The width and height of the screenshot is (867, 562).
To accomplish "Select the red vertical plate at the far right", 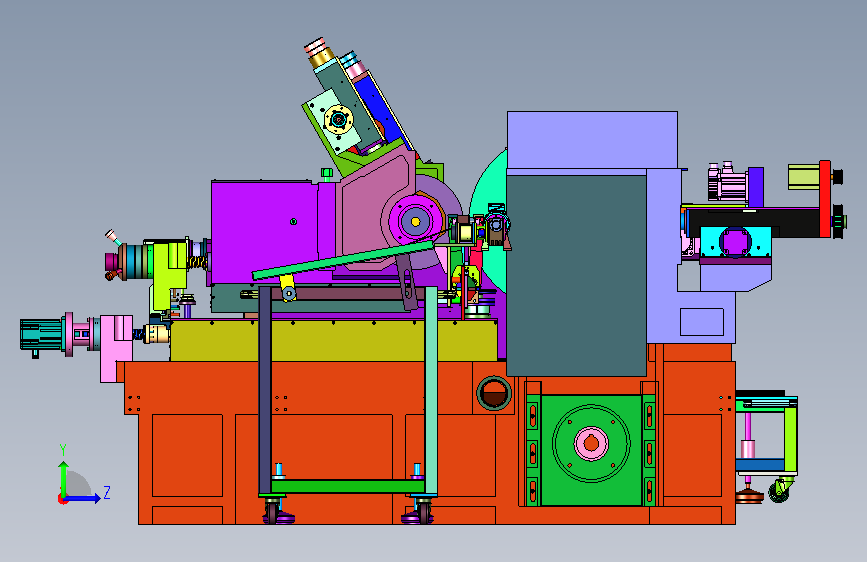I will pyautogui.click(x=825, y=199).
